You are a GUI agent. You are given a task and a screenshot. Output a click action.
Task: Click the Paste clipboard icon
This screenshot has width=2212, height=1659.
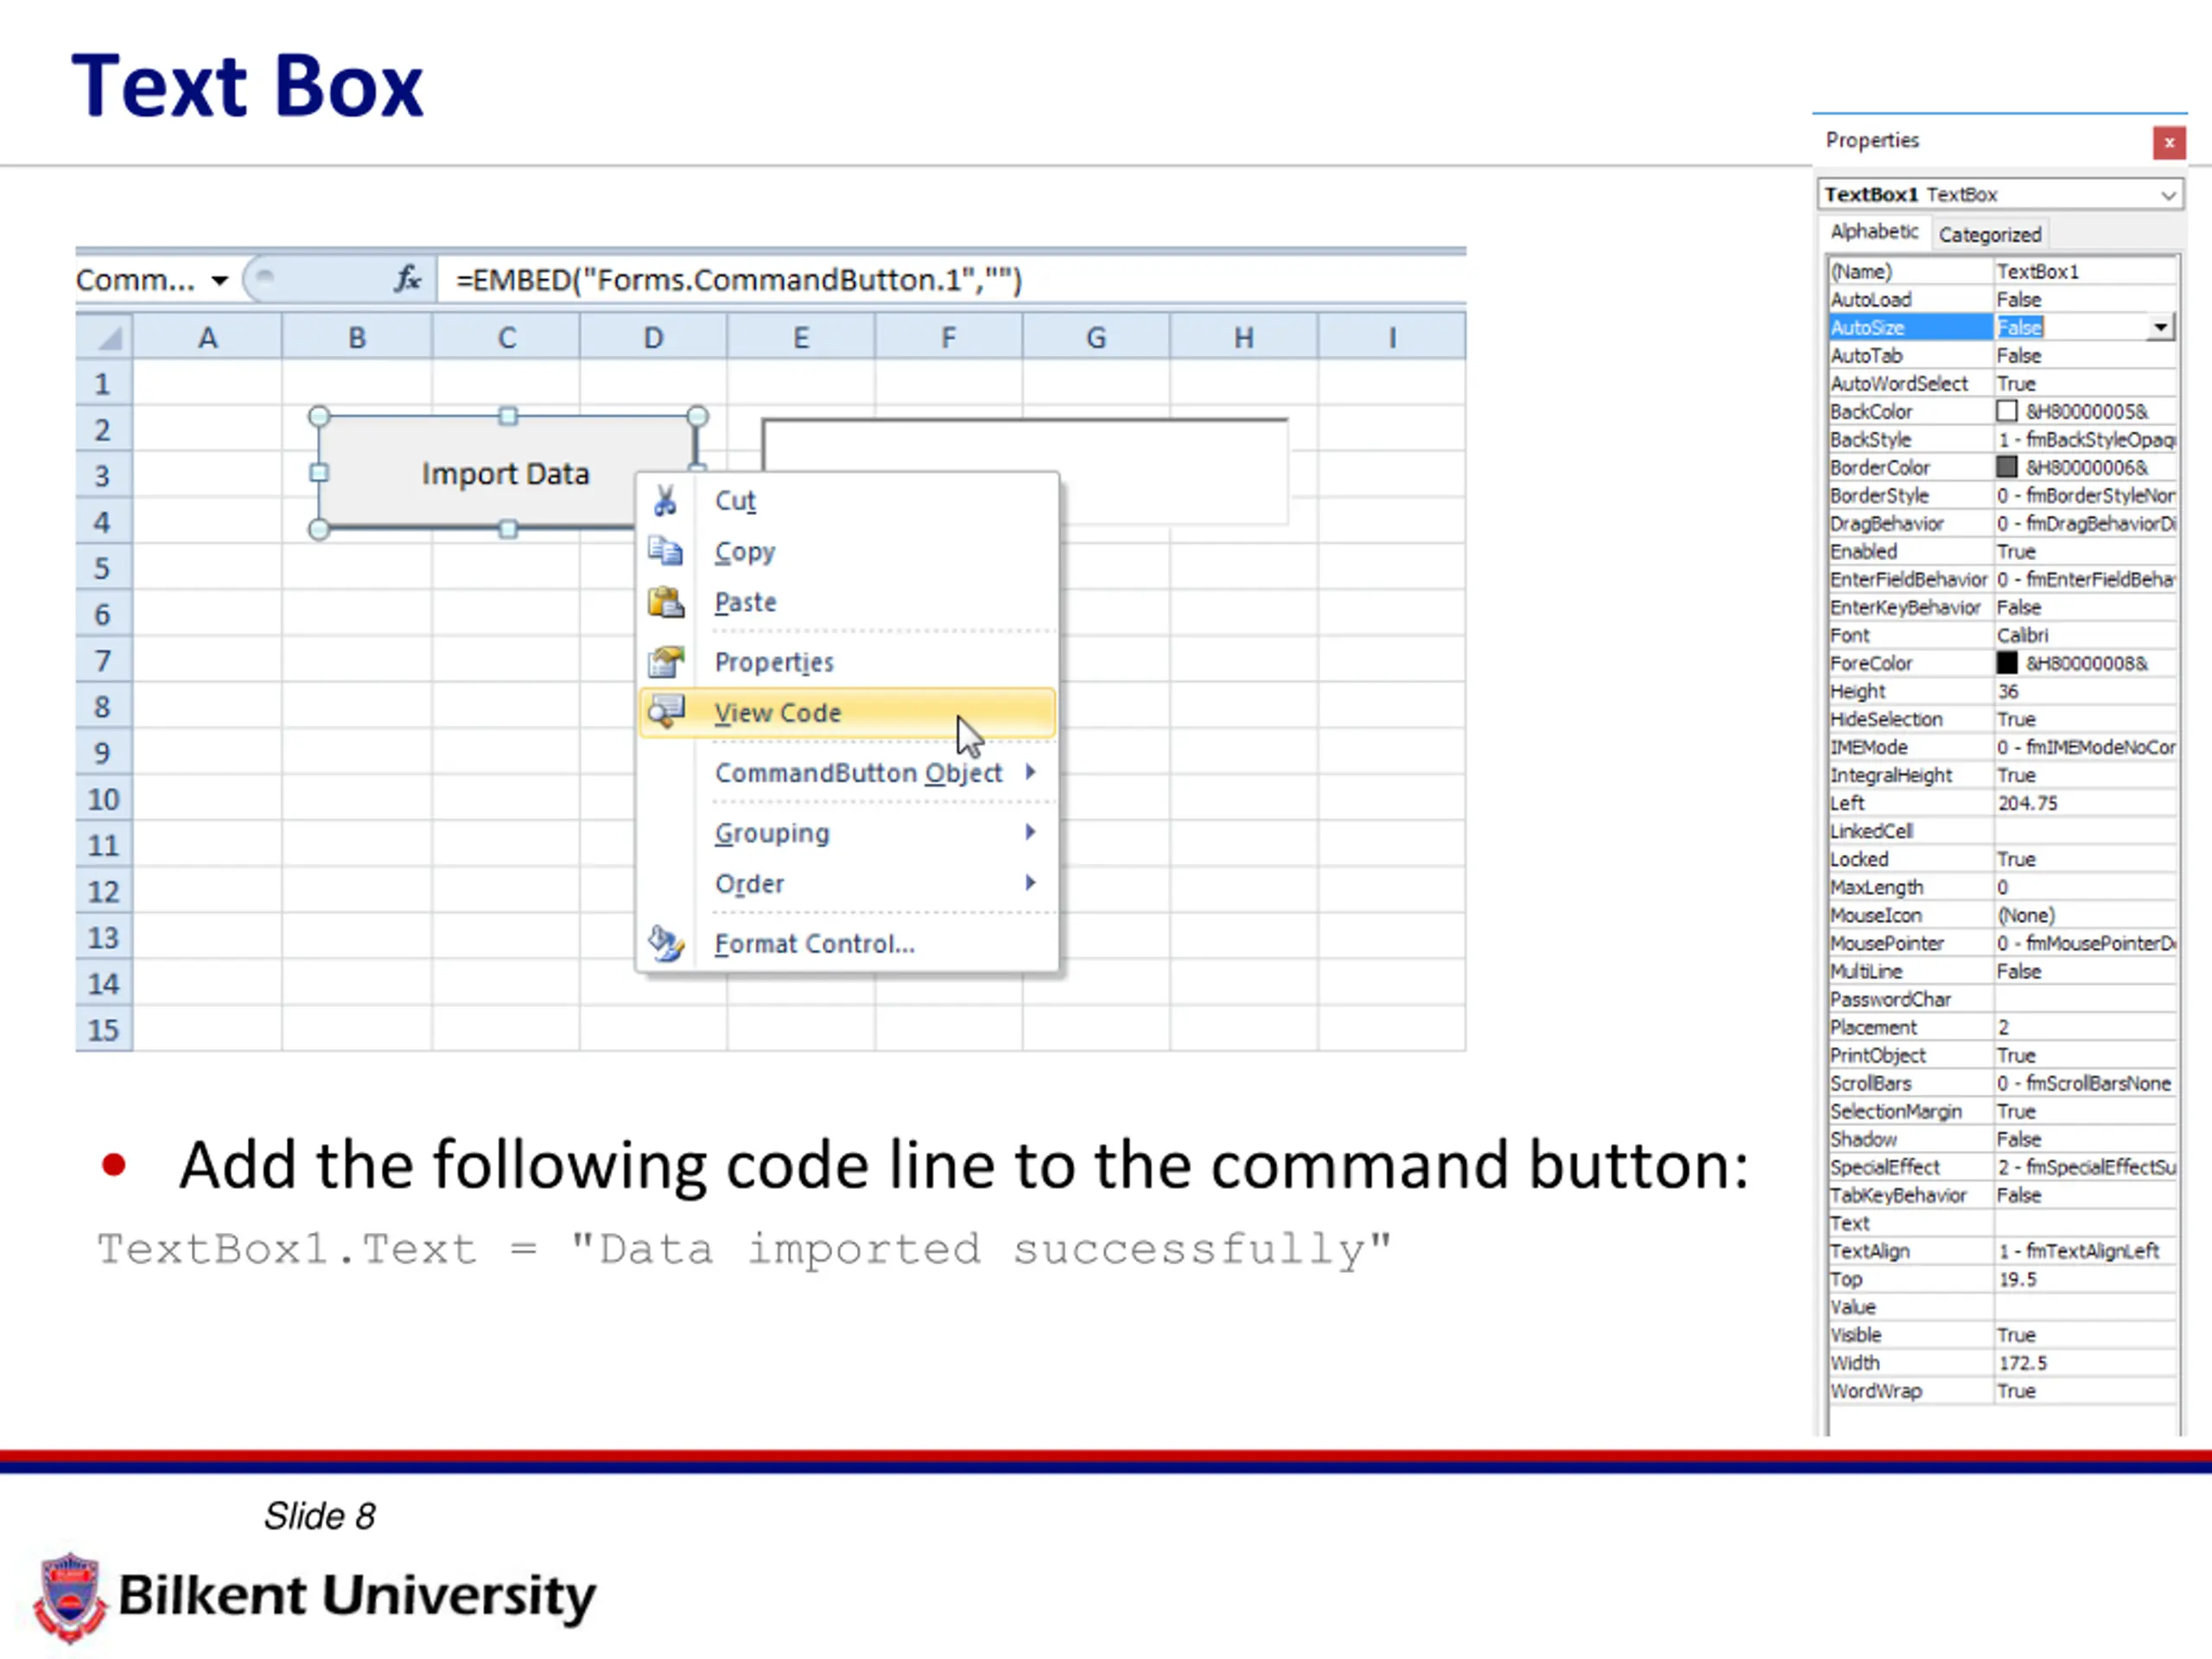click(x=666, y=602)
